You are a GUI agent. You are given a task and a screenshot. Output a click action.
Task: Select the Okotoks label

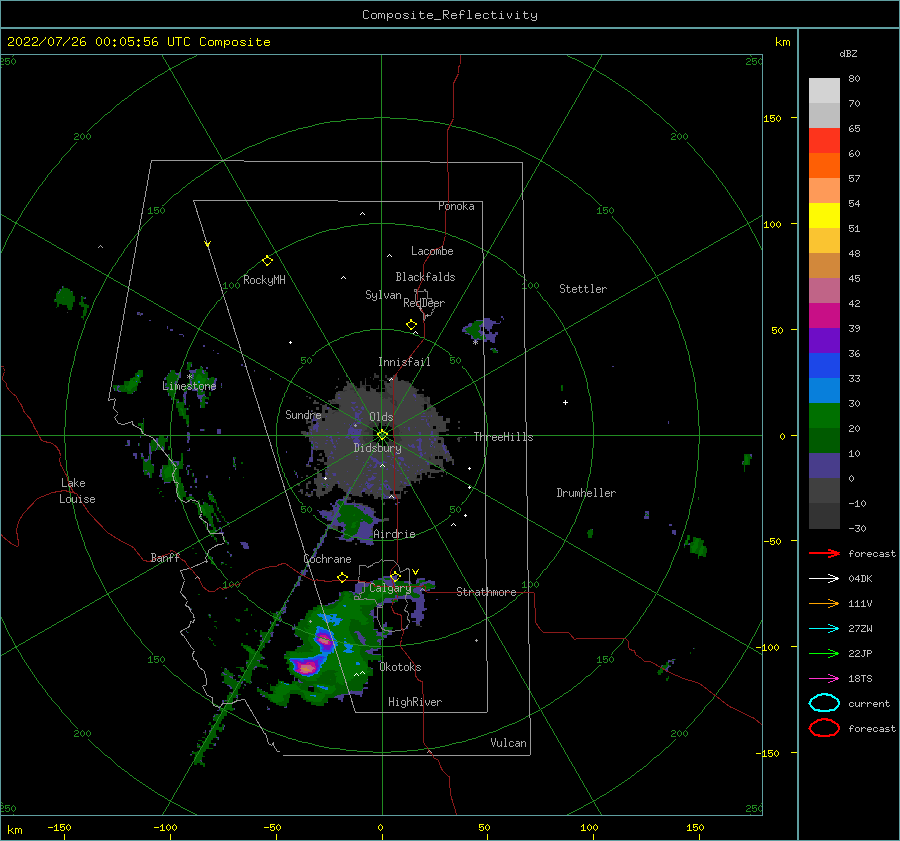tap(400, 667)
